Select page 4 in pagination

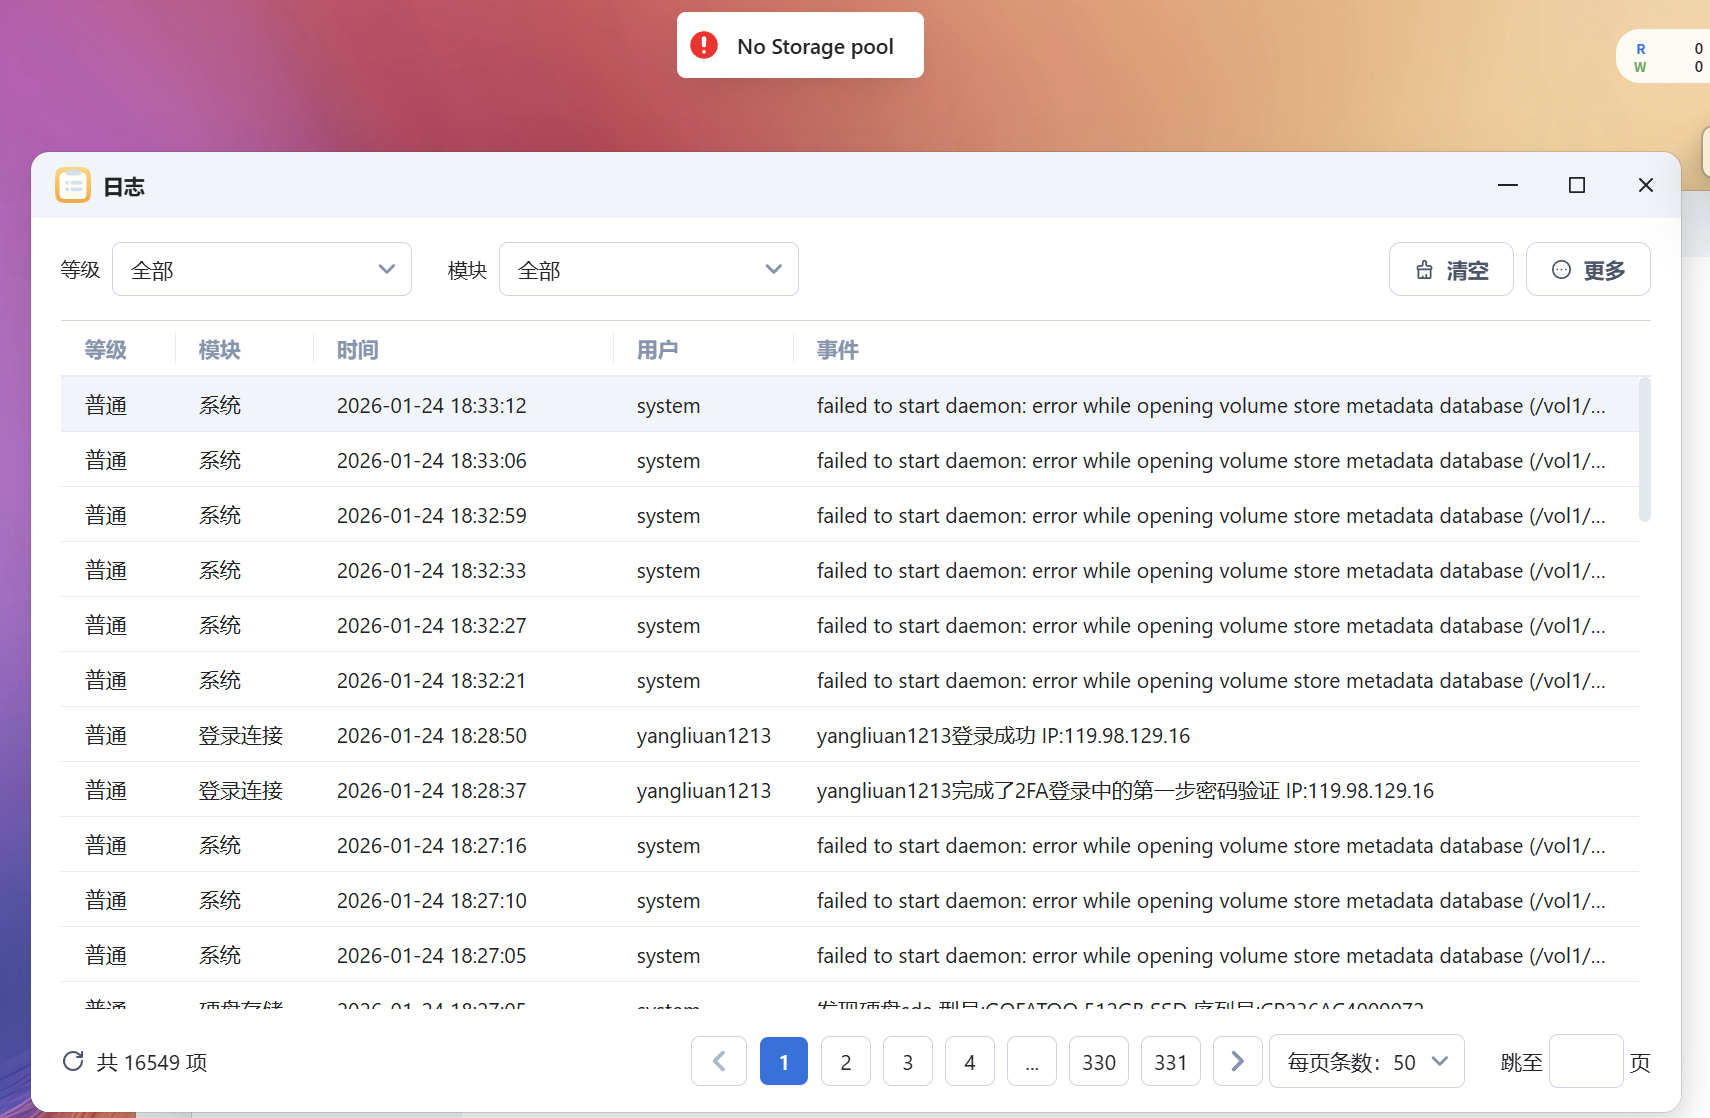(x=970, y=1061)
